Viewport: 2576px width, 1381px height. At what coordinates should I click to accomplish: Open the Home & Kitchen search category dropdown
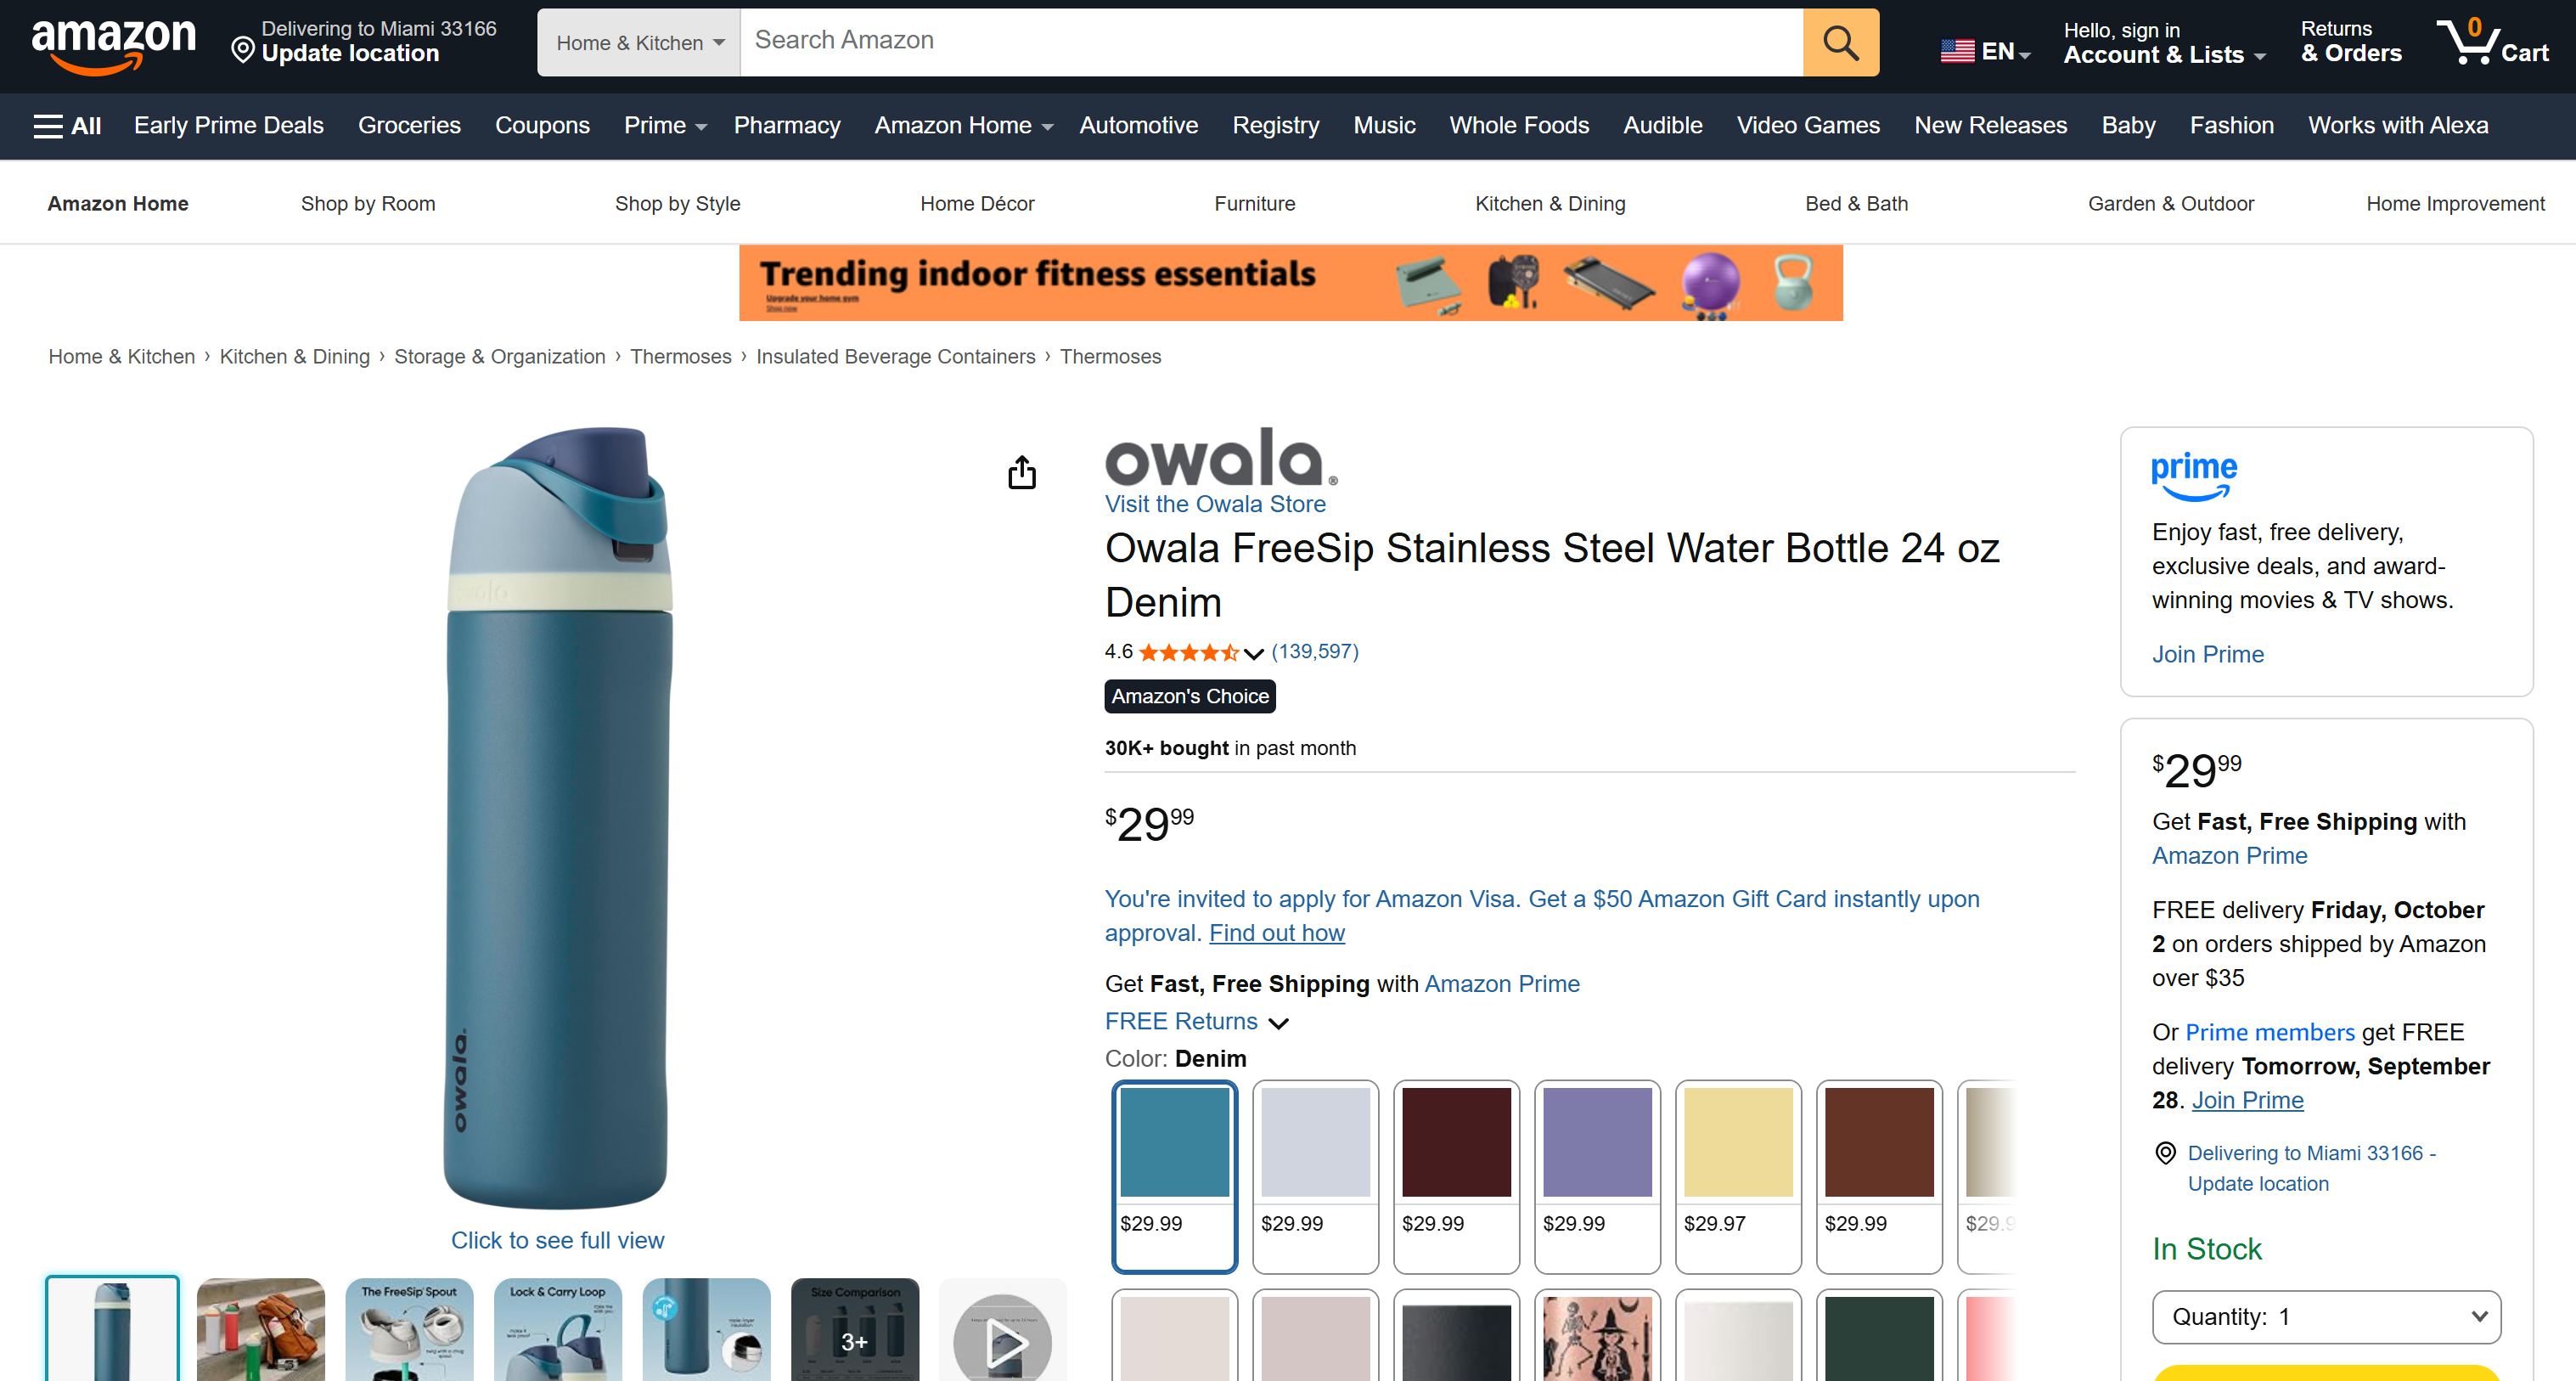pyautogui.click(x=639, y=43)
